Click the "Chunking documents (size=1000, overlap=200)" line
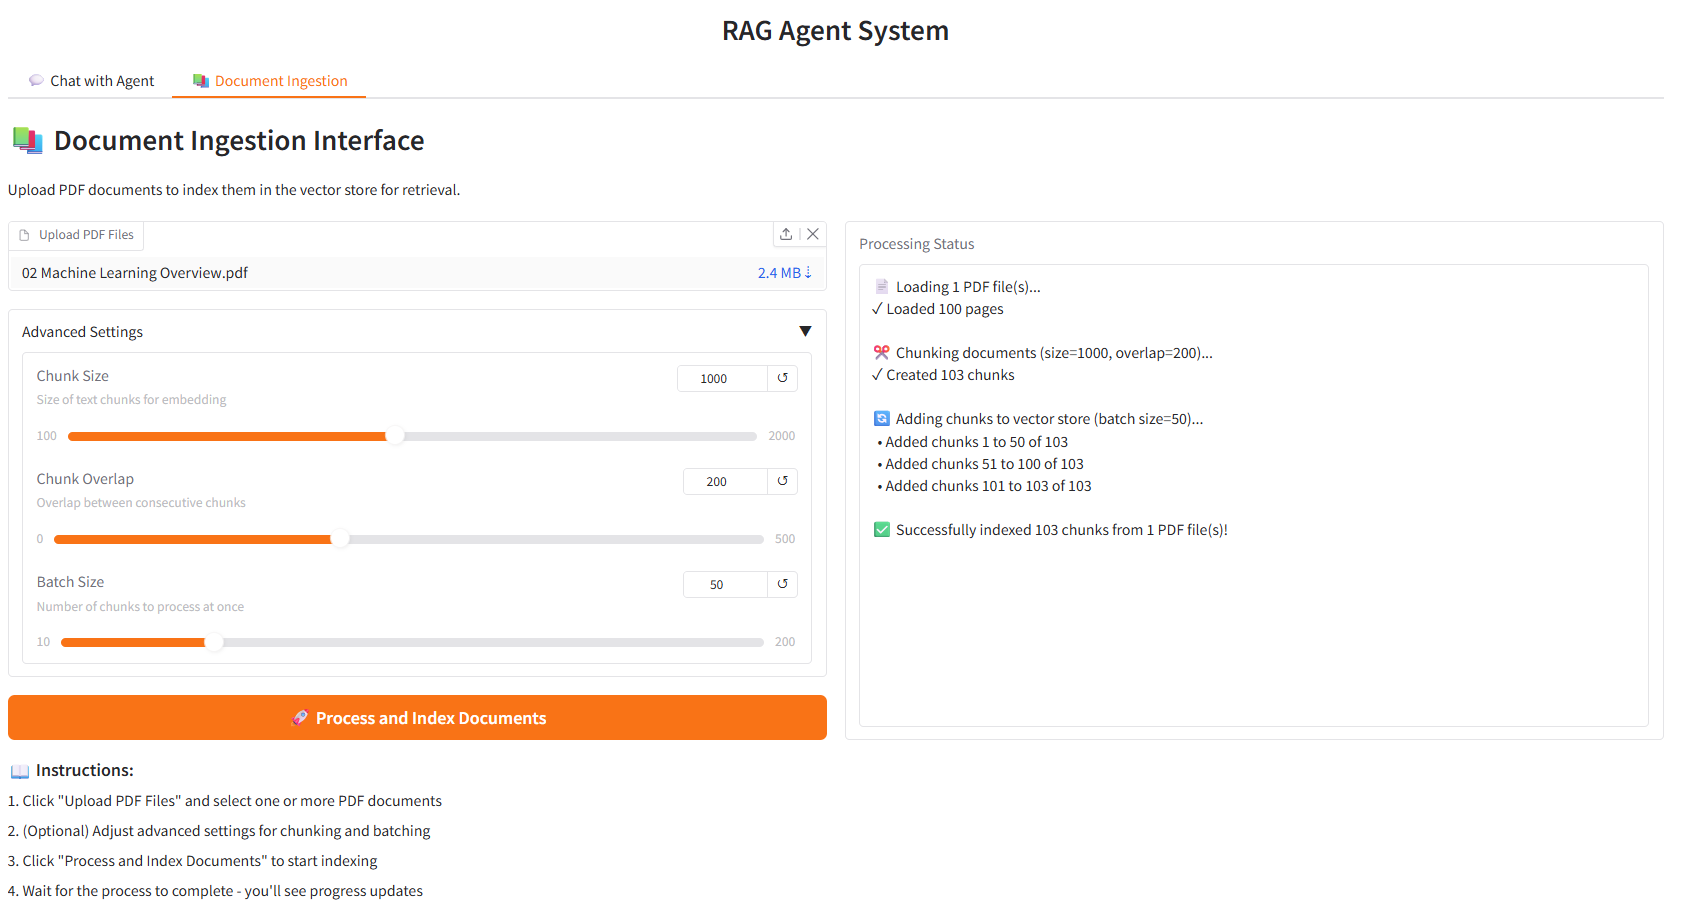Screen dimensions: 1693x907 pyautogui.click(x=1043, y=353)
